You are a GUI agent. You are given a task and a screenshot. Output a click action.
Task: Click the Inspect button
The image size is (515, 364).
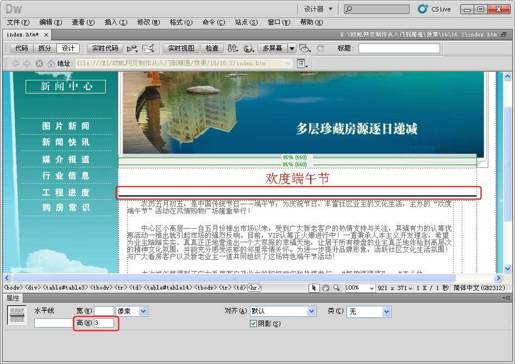coord(212,48)
